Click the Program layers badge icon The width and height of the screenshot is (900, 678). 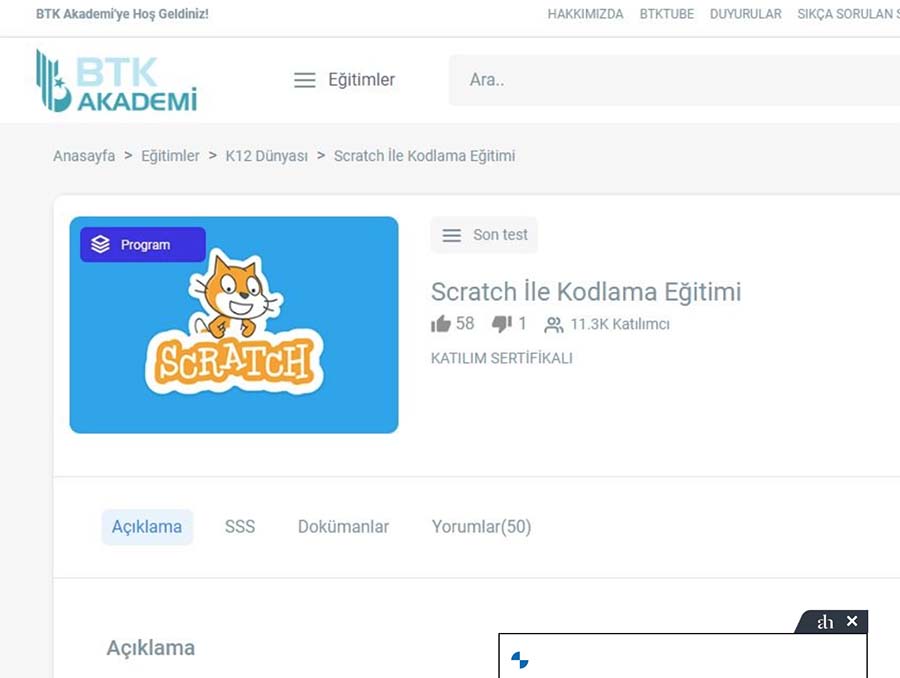[100, 244]
